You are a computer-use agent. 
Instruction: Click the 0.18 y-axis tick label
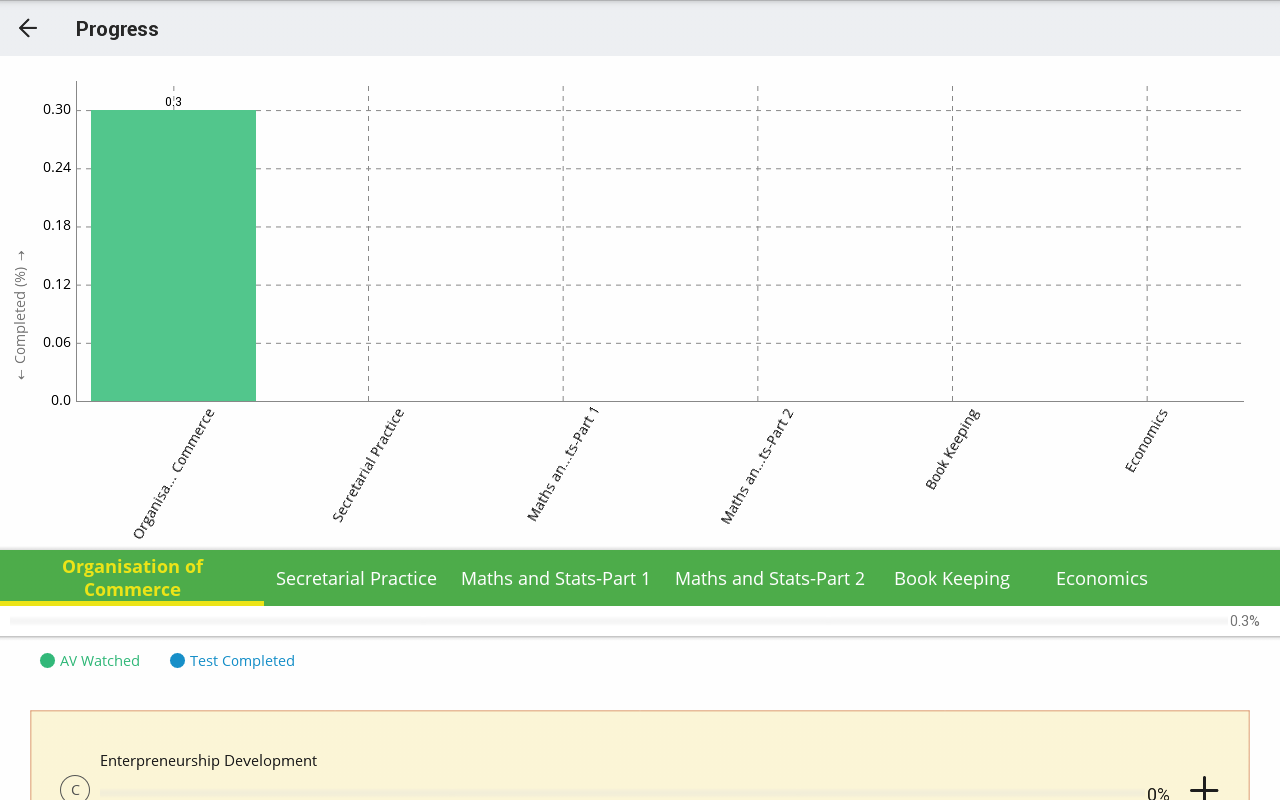tap(57, 225)
